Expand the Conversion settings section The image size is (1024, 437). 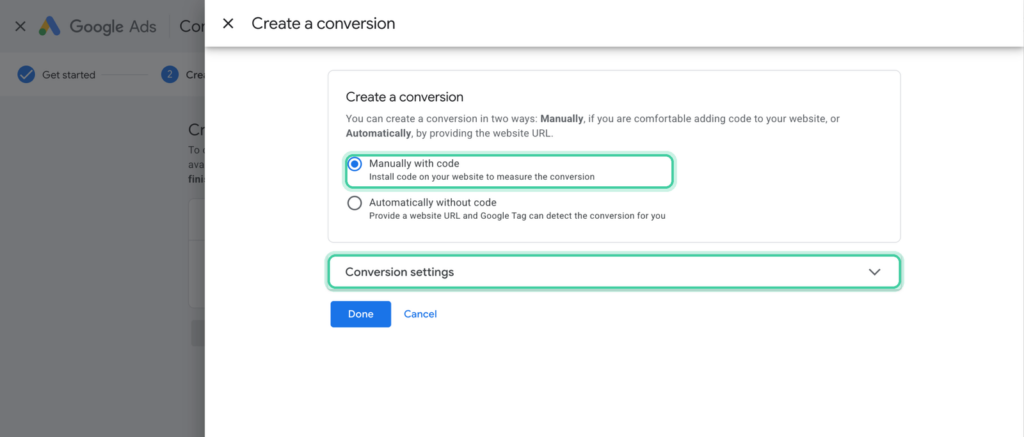[614, 272]
